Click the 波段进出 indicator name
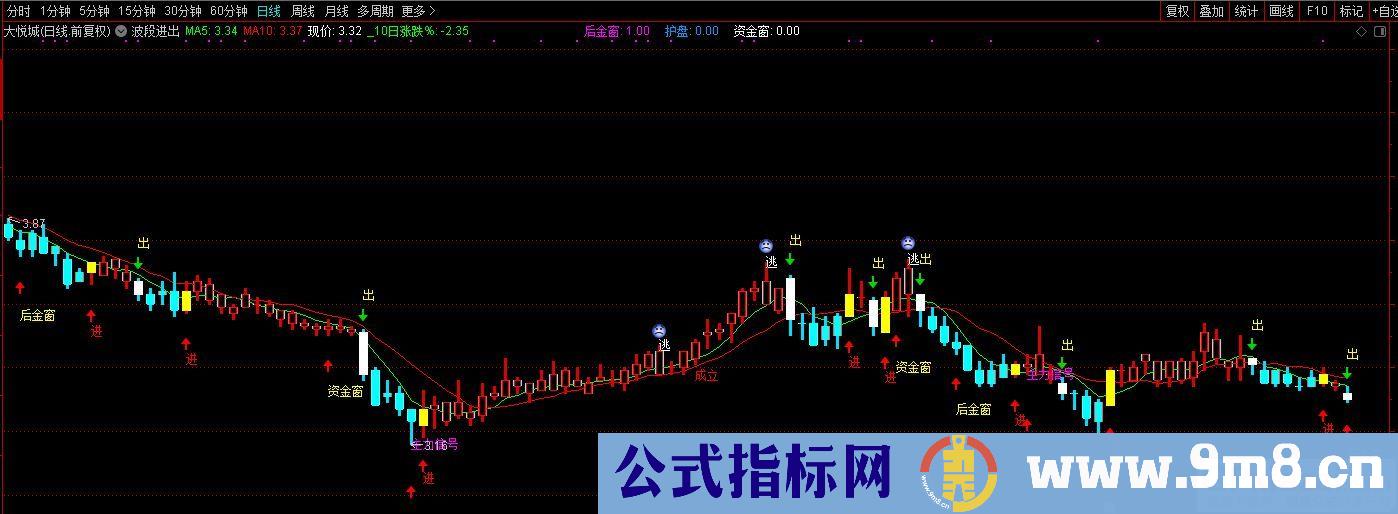Viewport: 1398px width, 514px height. [x=156, y=31]
